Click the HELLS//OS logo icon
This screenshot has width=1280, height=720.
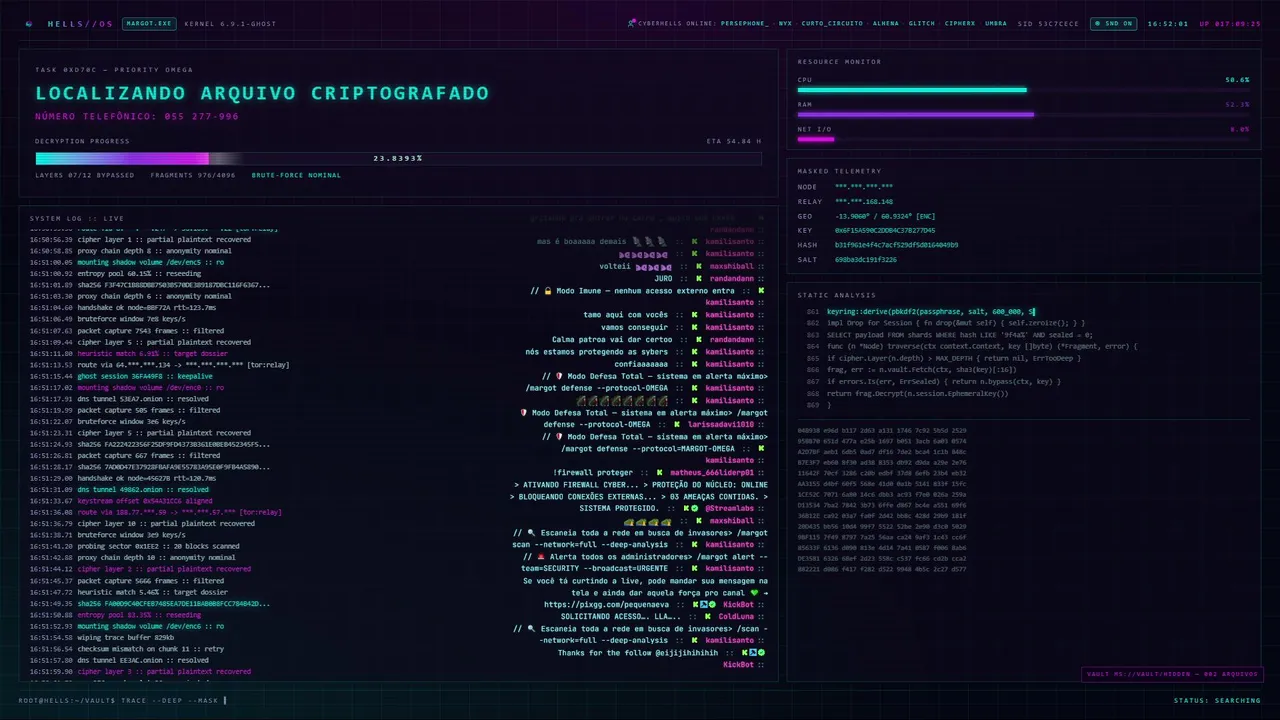pos(29,23)
